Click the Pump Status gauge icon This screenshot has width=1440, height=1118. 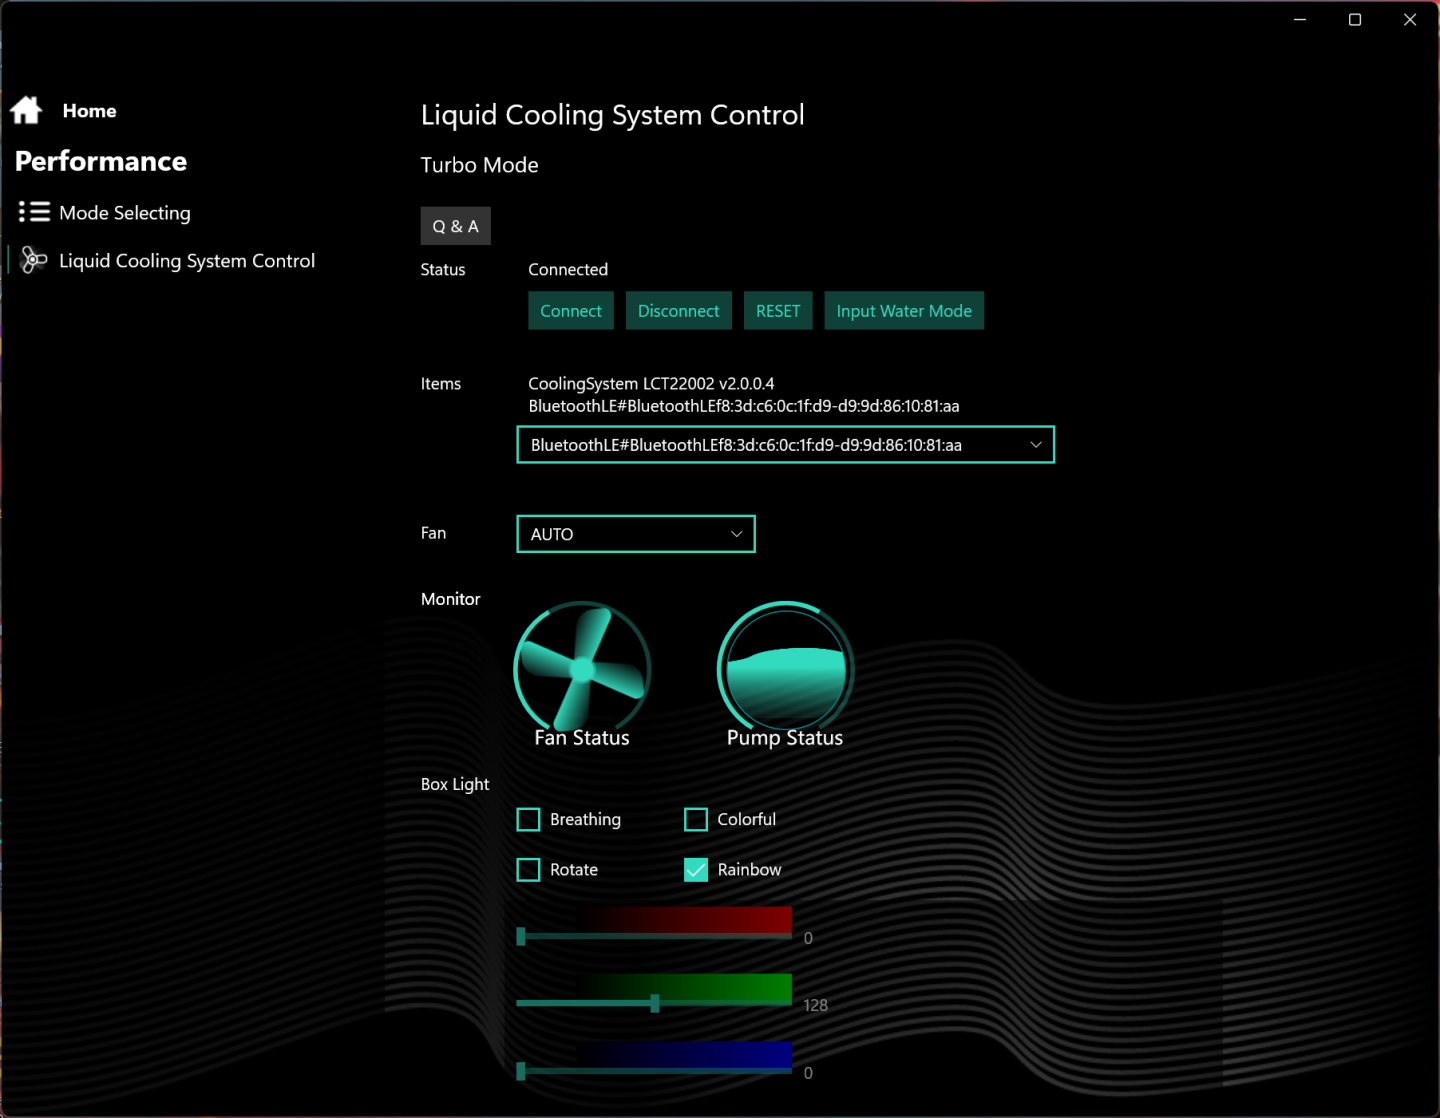(785, 668)
